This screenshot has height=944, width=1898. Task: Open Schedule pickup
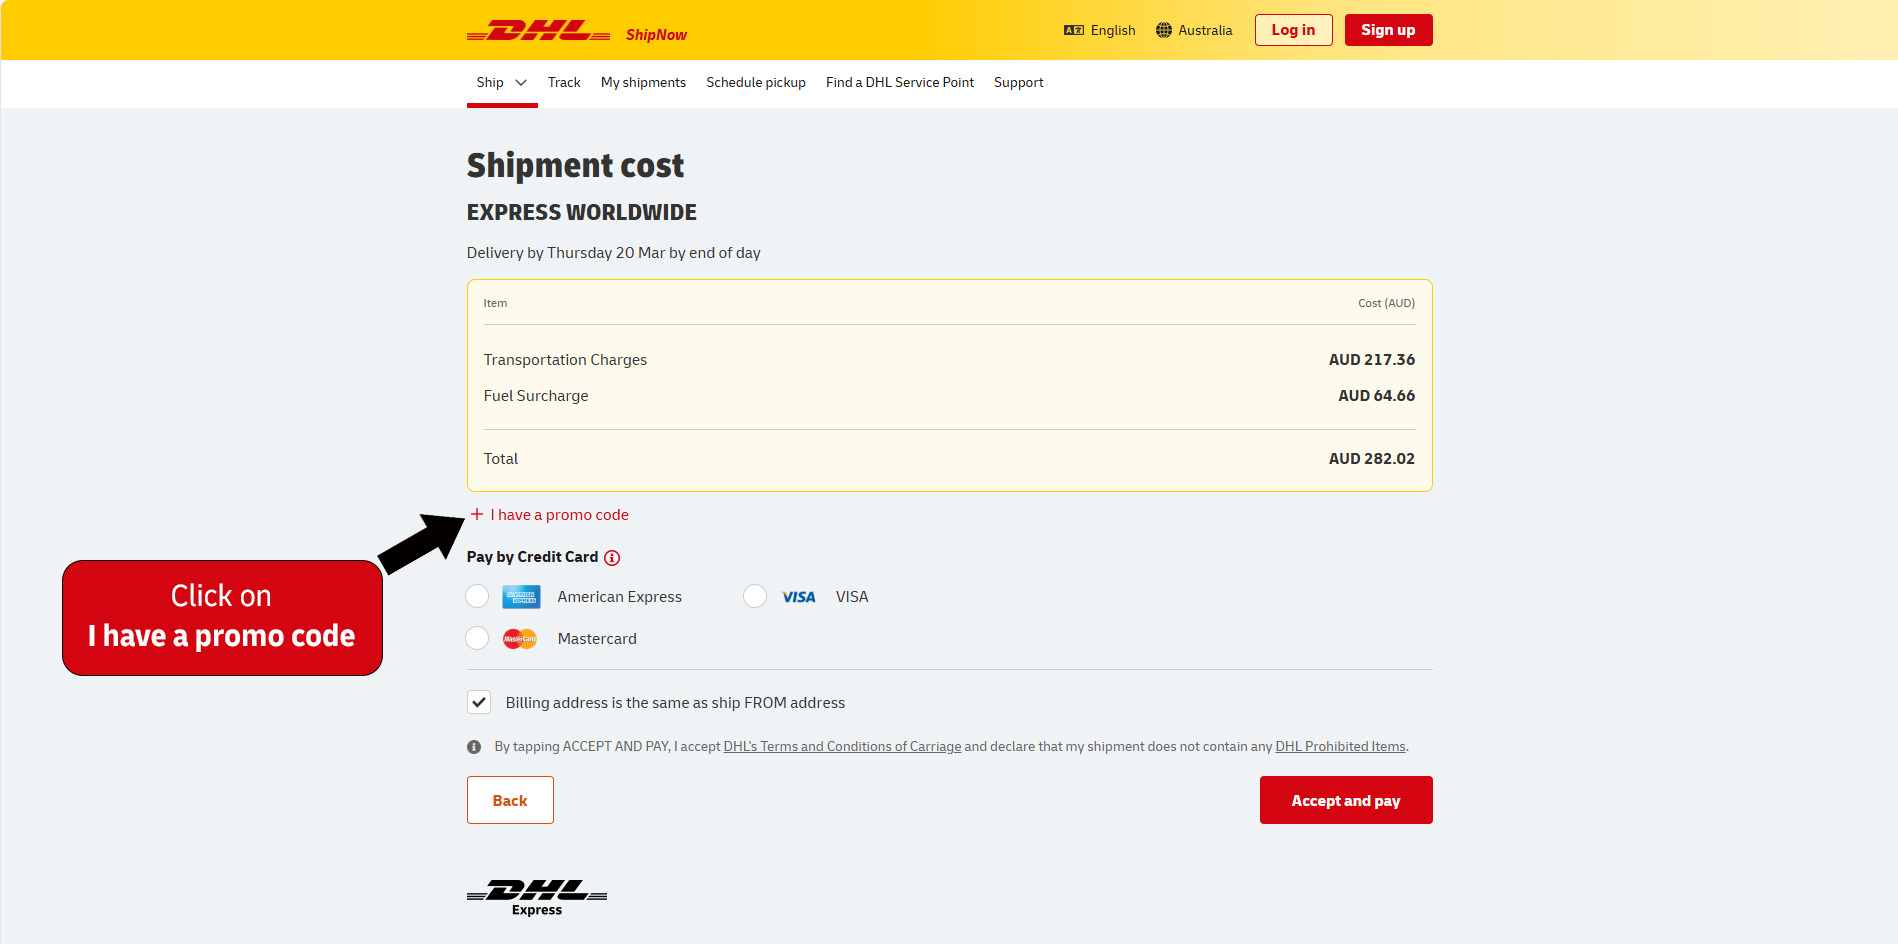[x=756, y=82]
